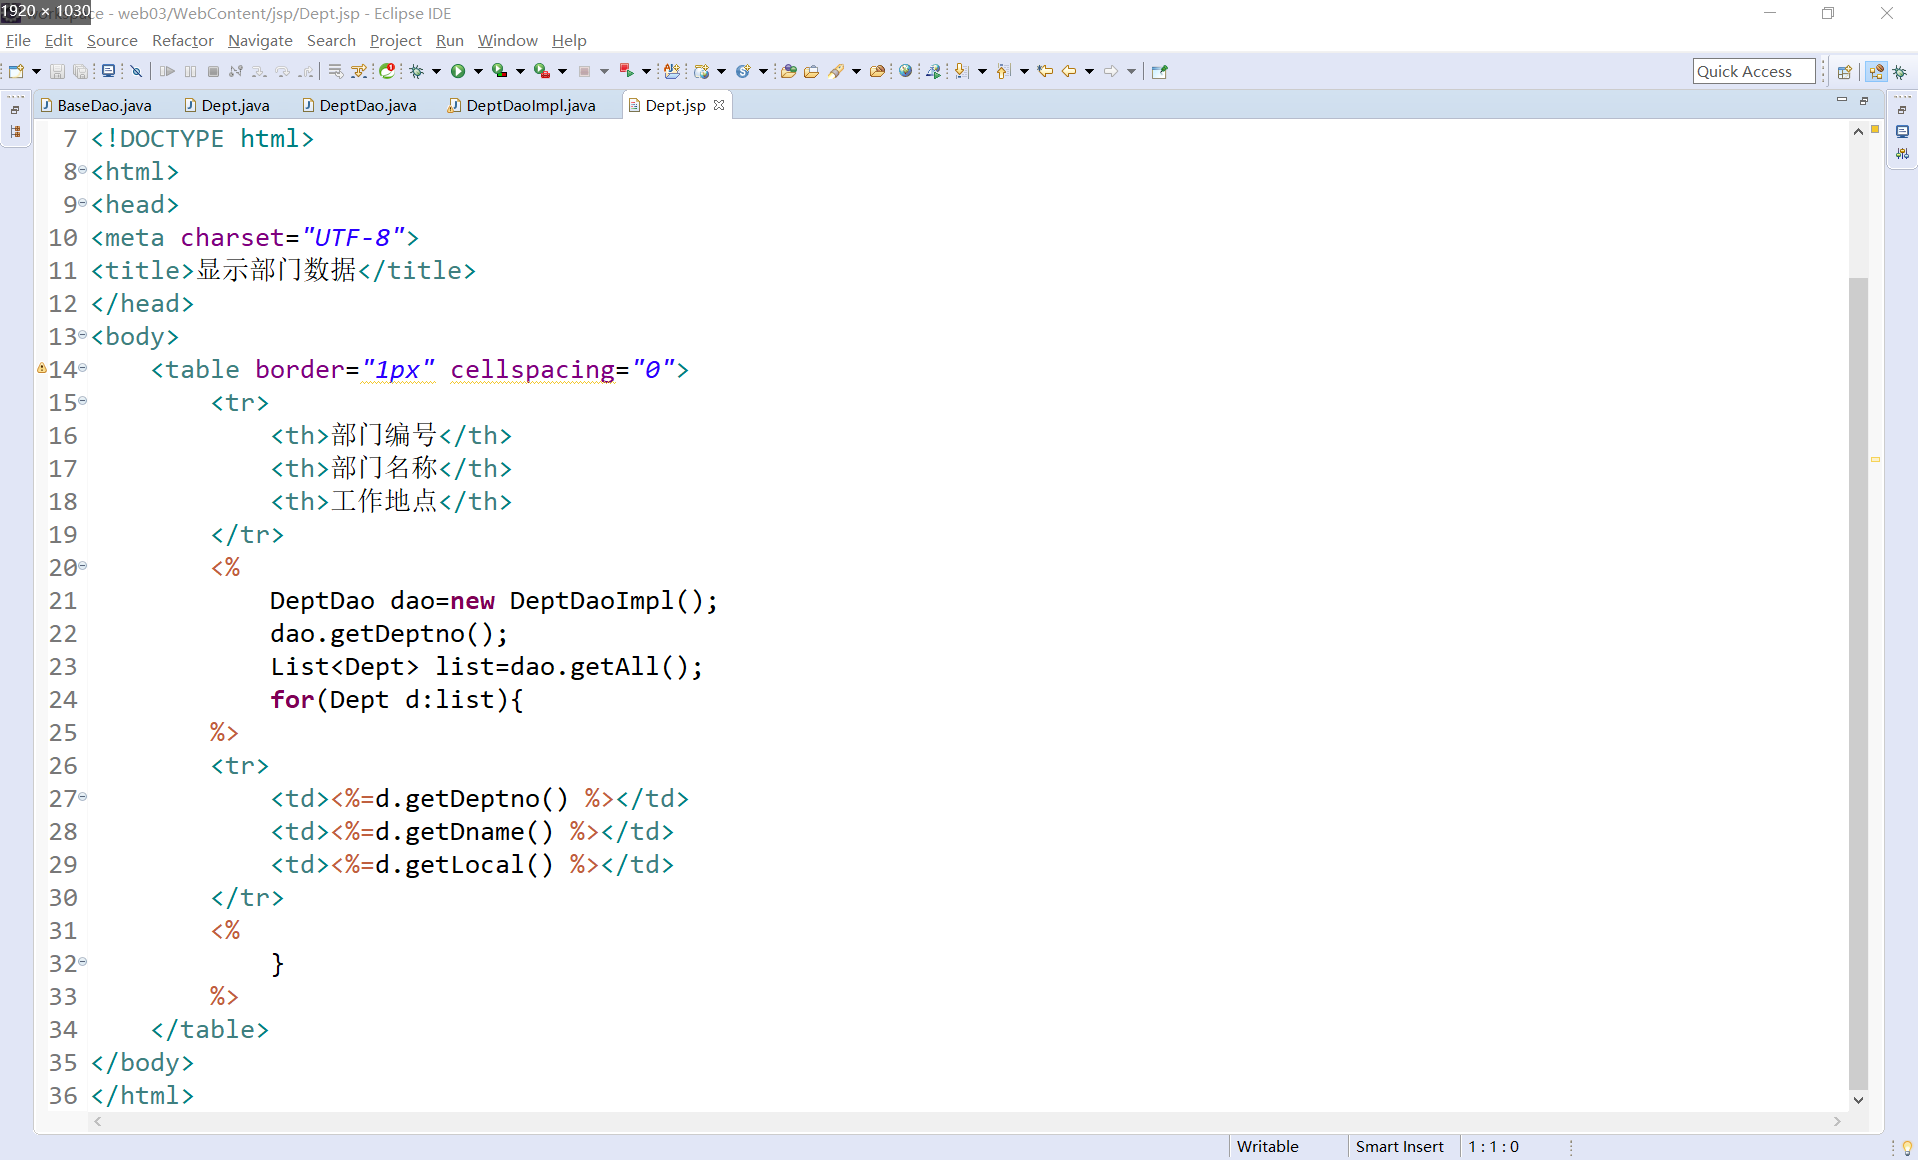
Task: Click the horizontal scroll right arrow
Action: click(x=1837, y=1122)
